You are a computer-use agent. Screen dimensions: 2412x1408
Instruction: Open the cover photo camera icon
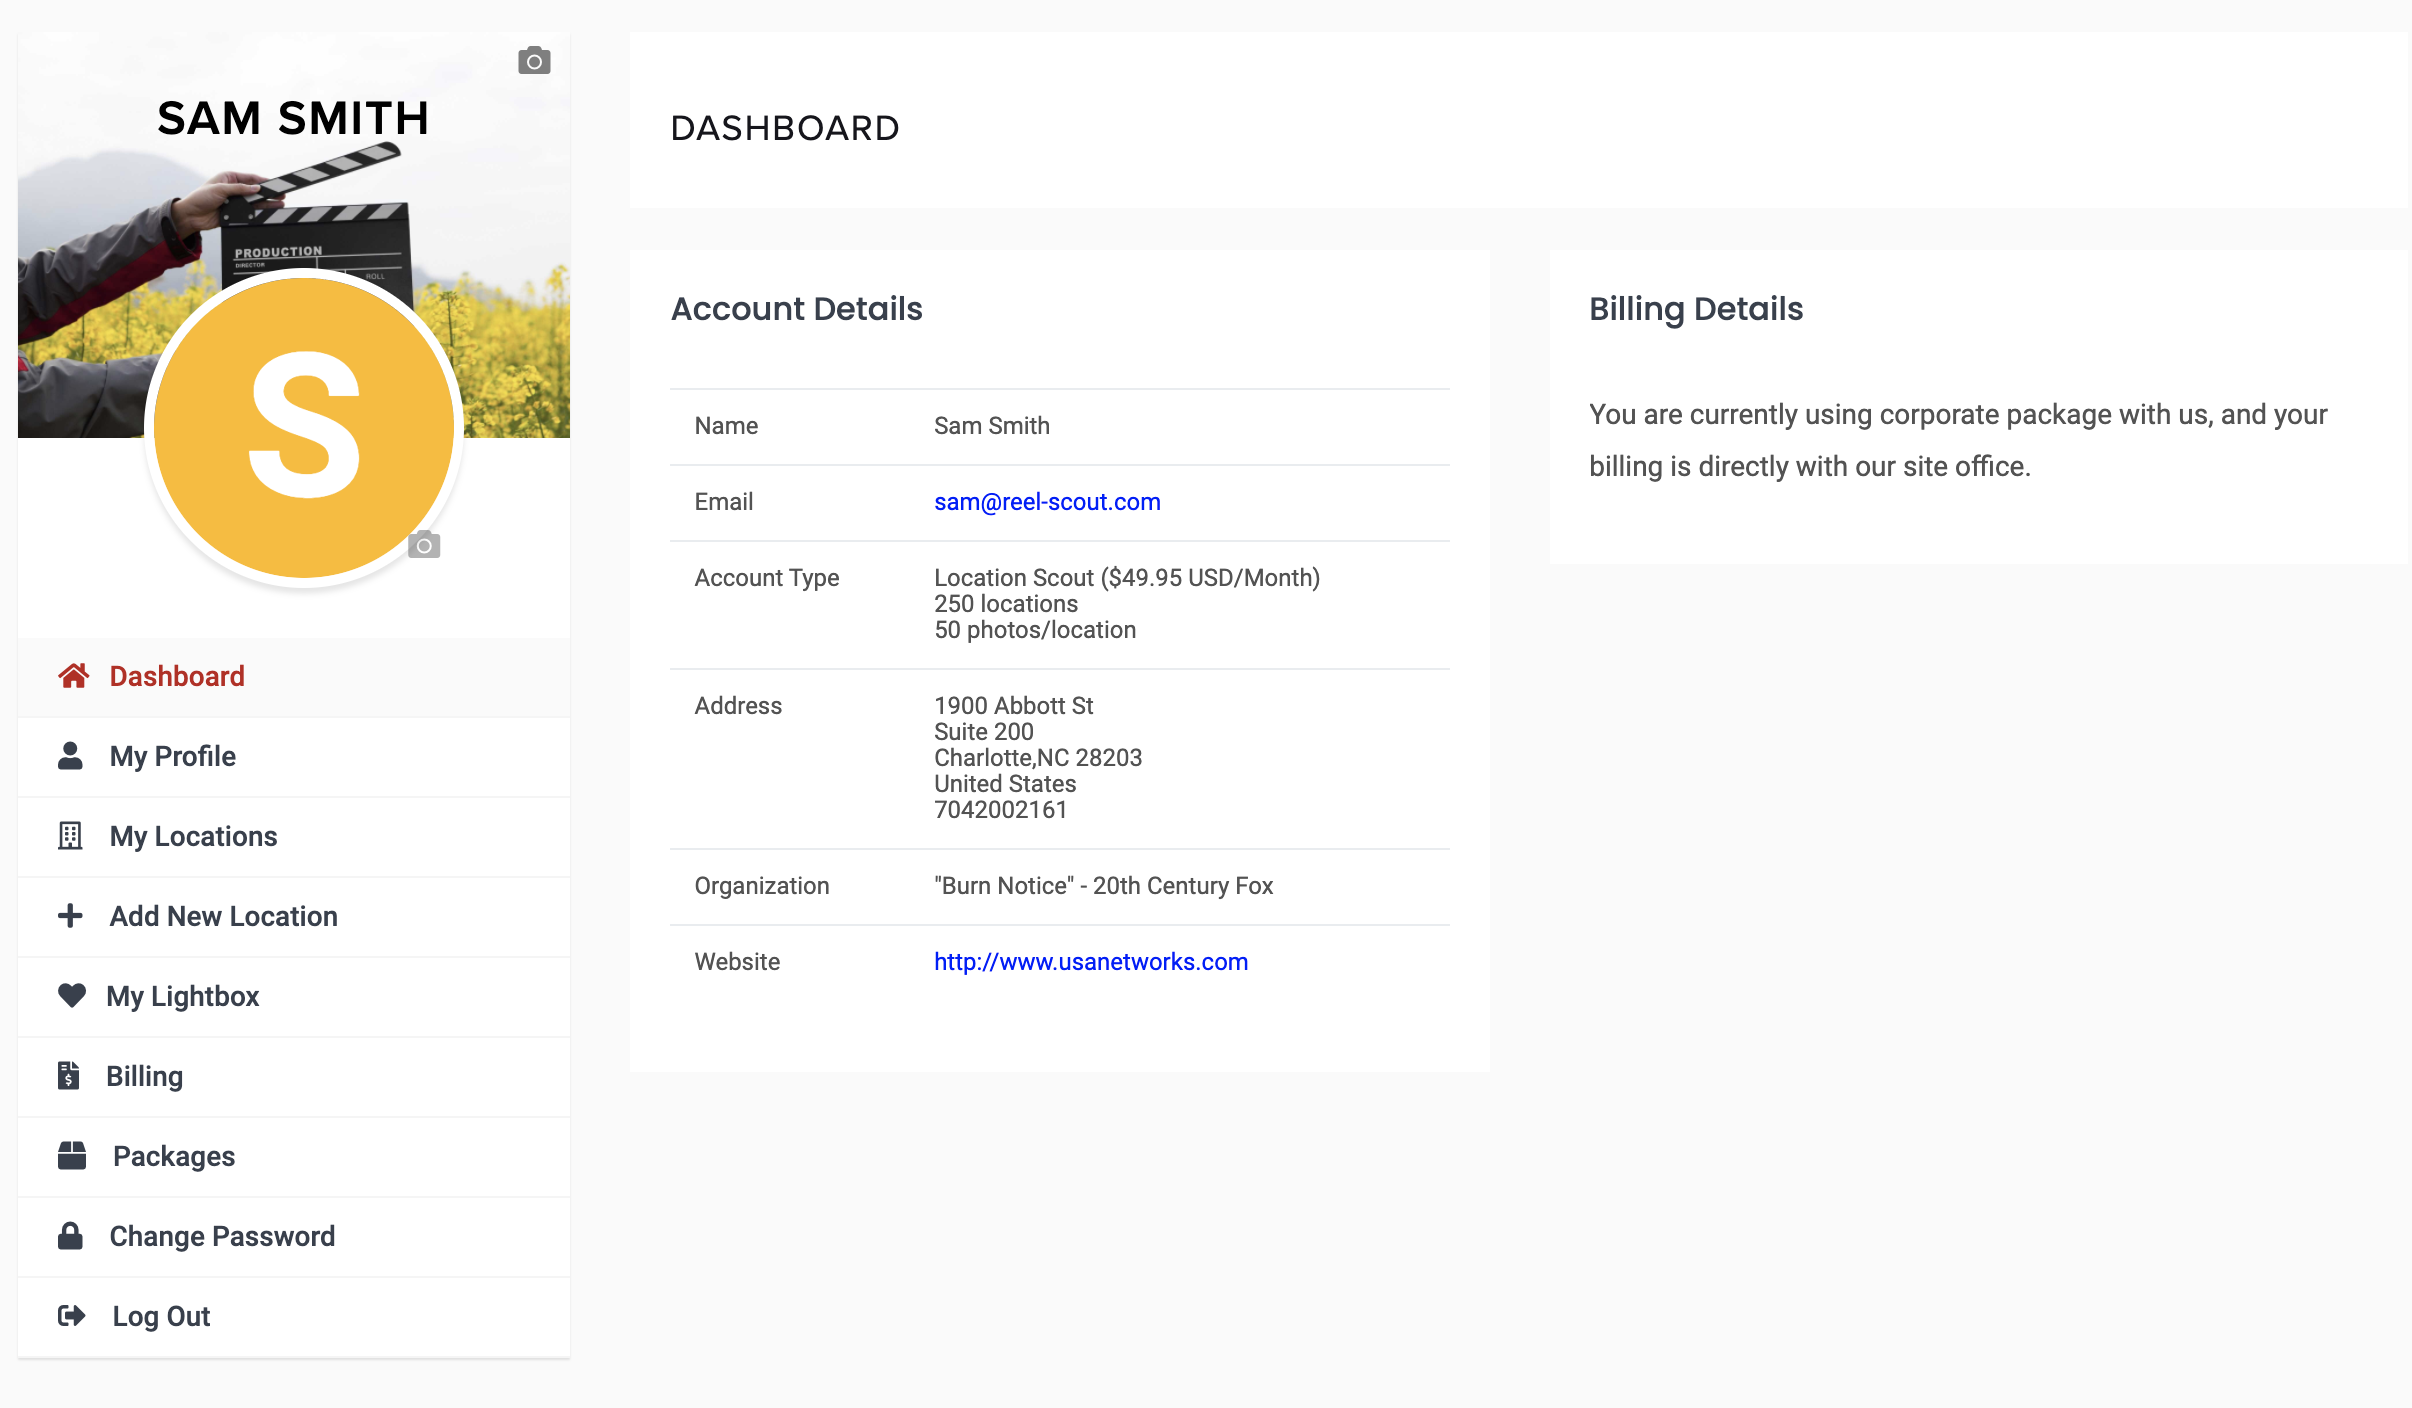tap(535, 60)
